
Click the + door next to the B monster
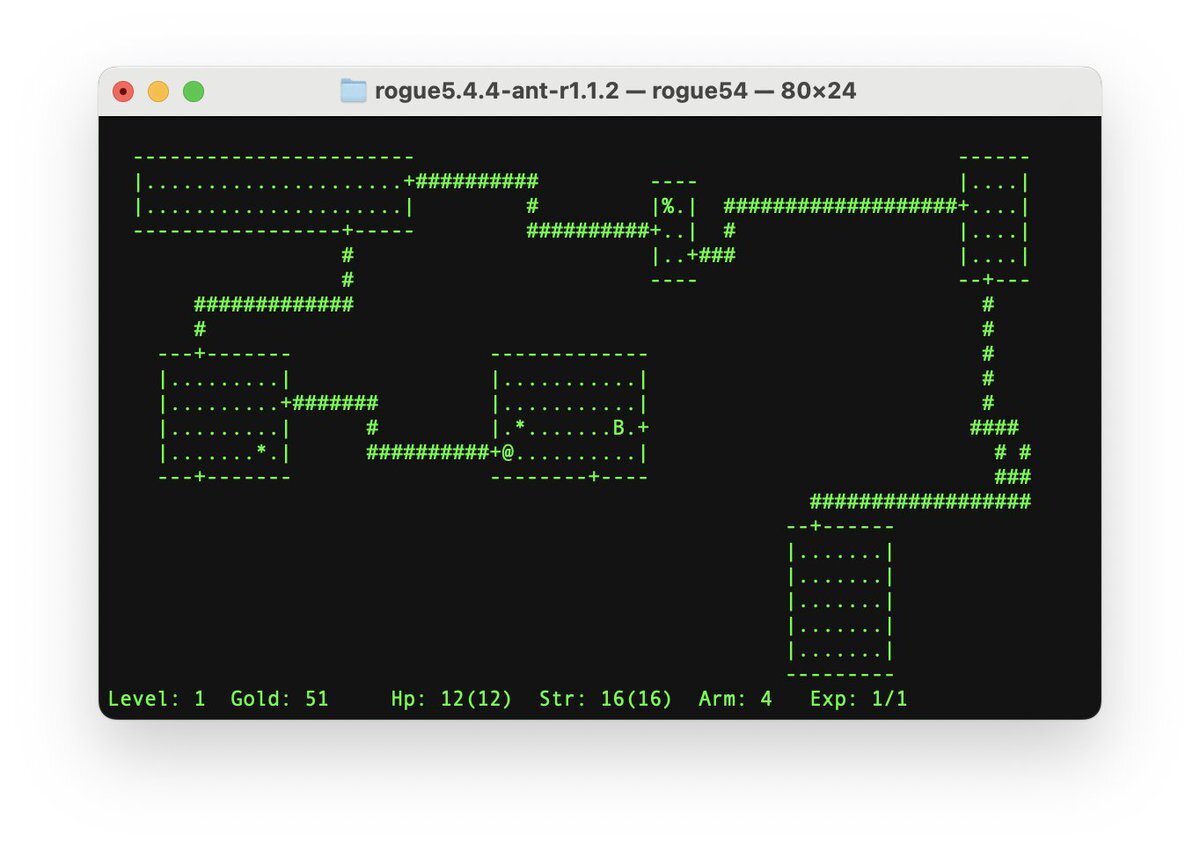click(643, 428)
